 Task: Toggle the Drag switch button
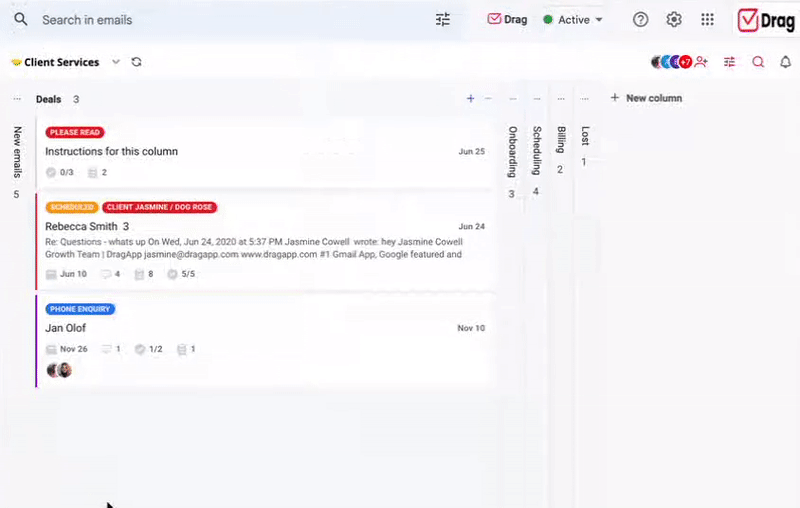click(x=507, y=19)
